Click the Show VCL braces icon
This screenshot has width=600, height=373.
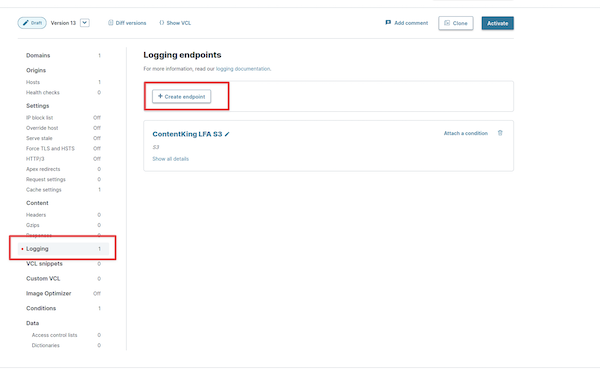[x=161, y=23]
